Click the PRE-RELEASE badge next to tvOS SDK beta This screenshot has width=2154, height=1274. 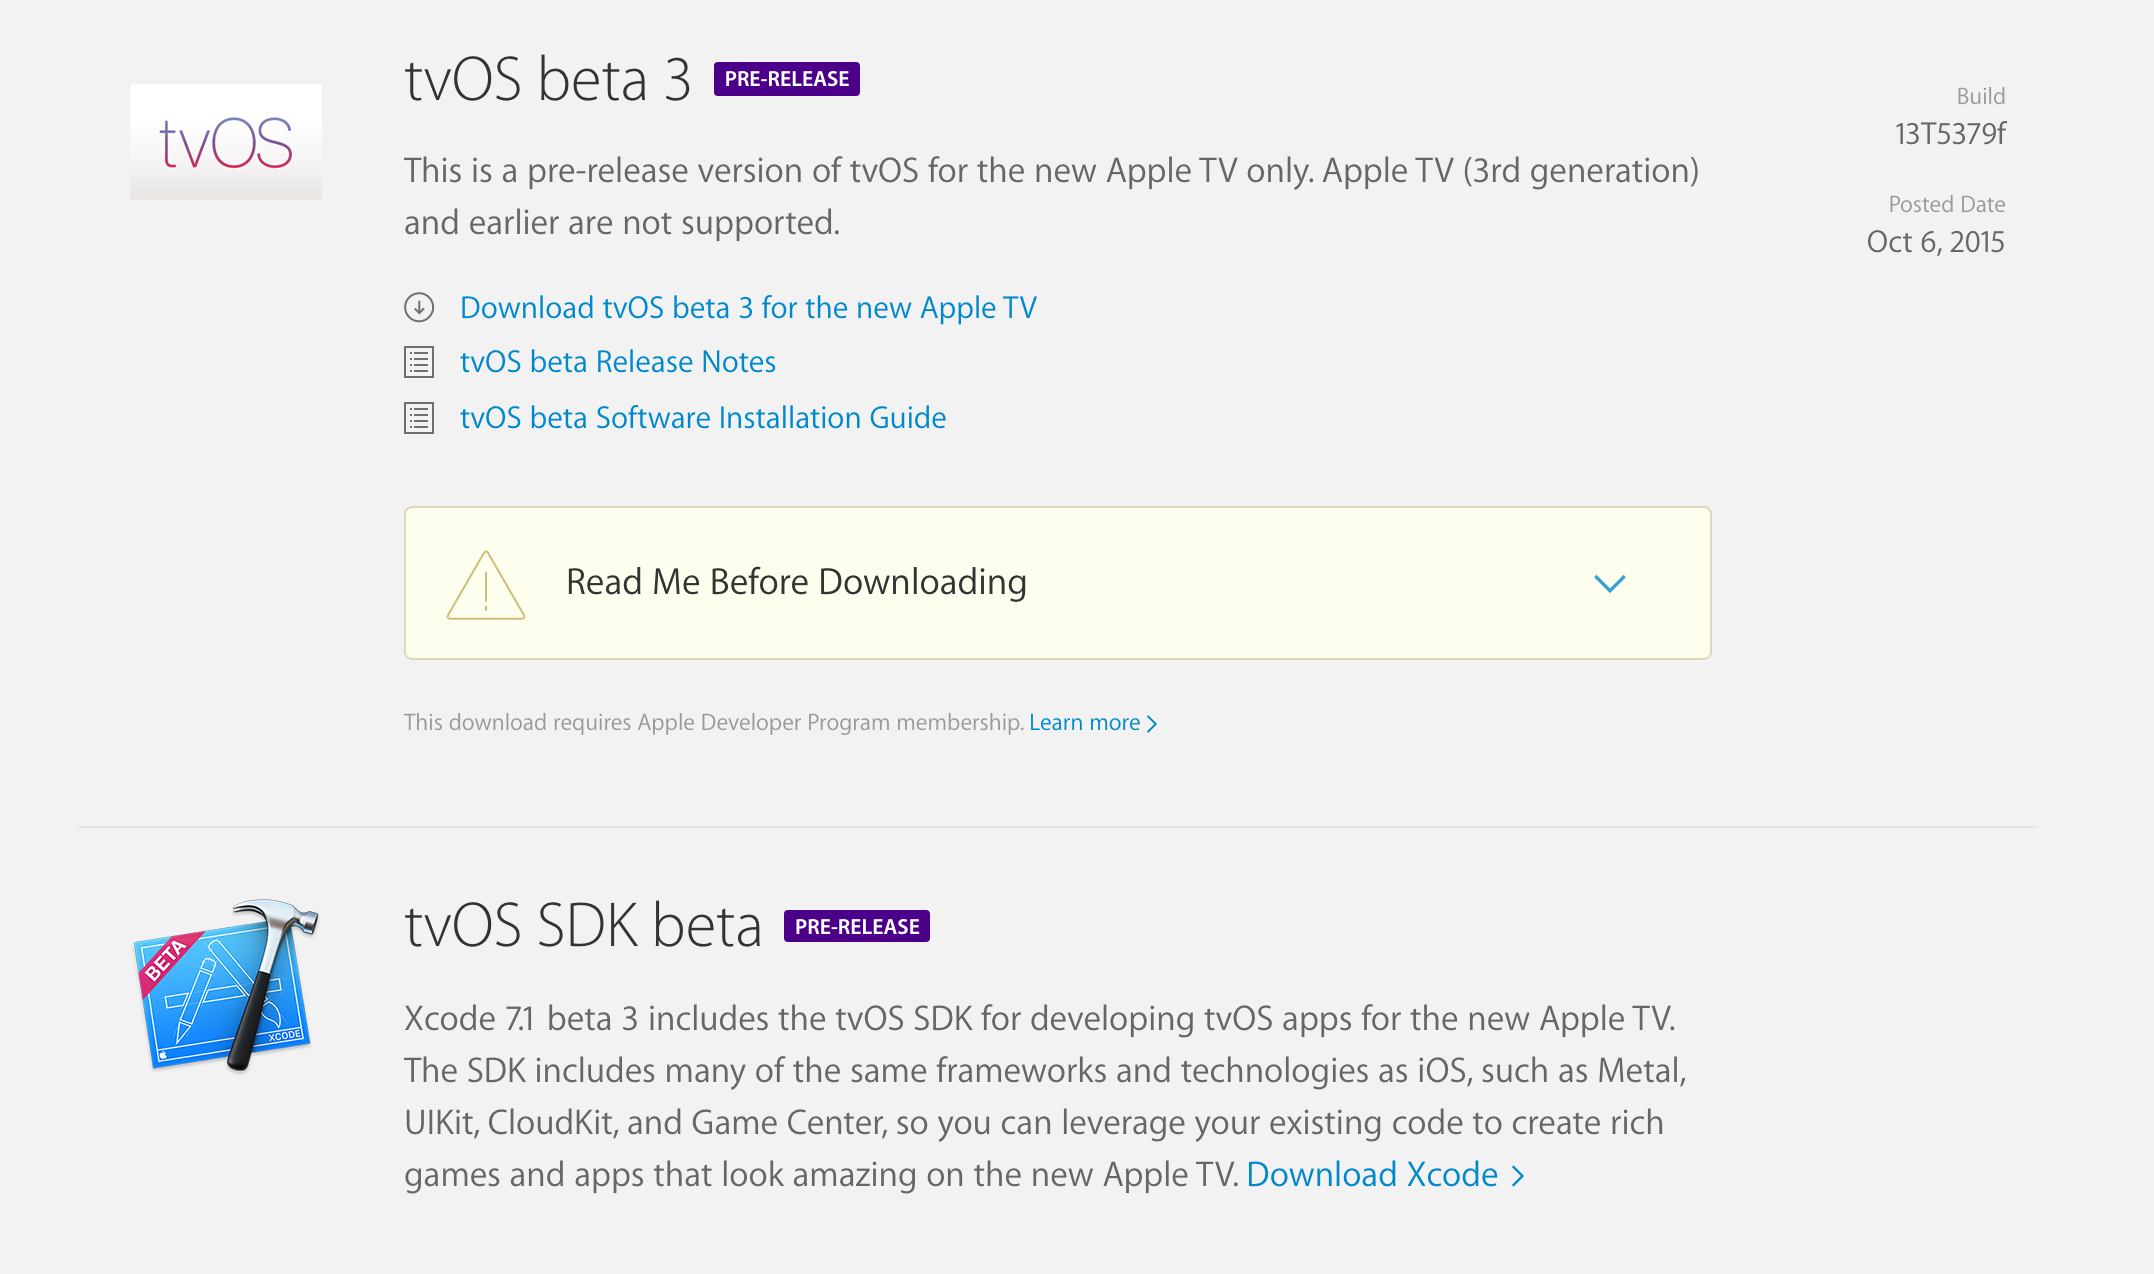pos(856,926)
